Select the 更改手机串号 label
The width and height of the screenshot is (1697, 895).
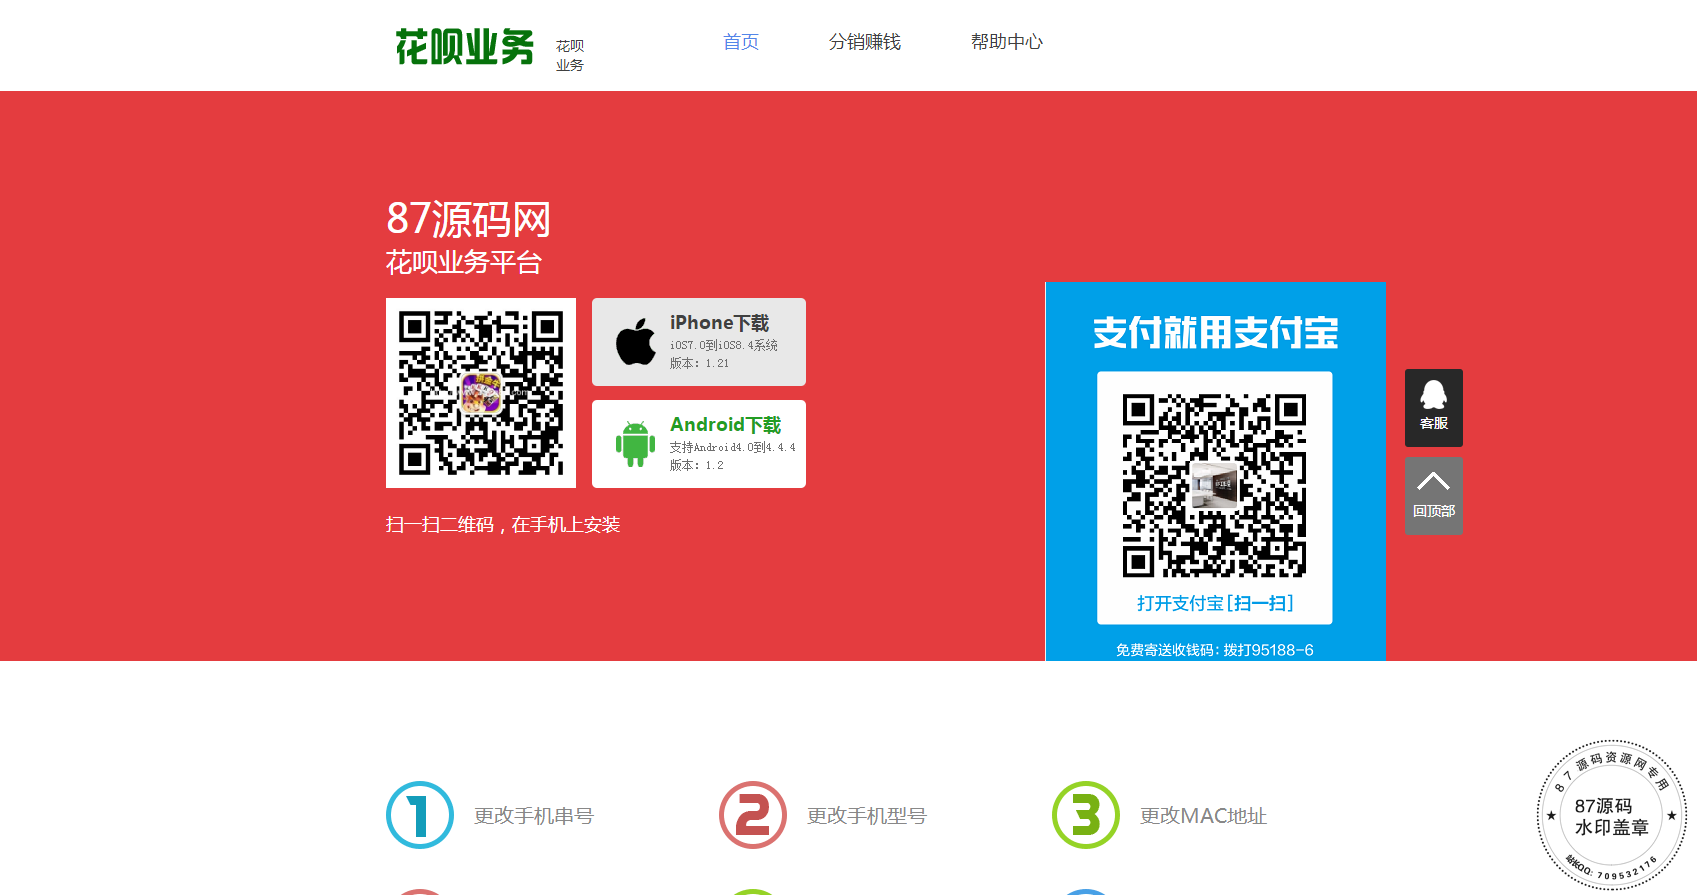pos(534,816)
